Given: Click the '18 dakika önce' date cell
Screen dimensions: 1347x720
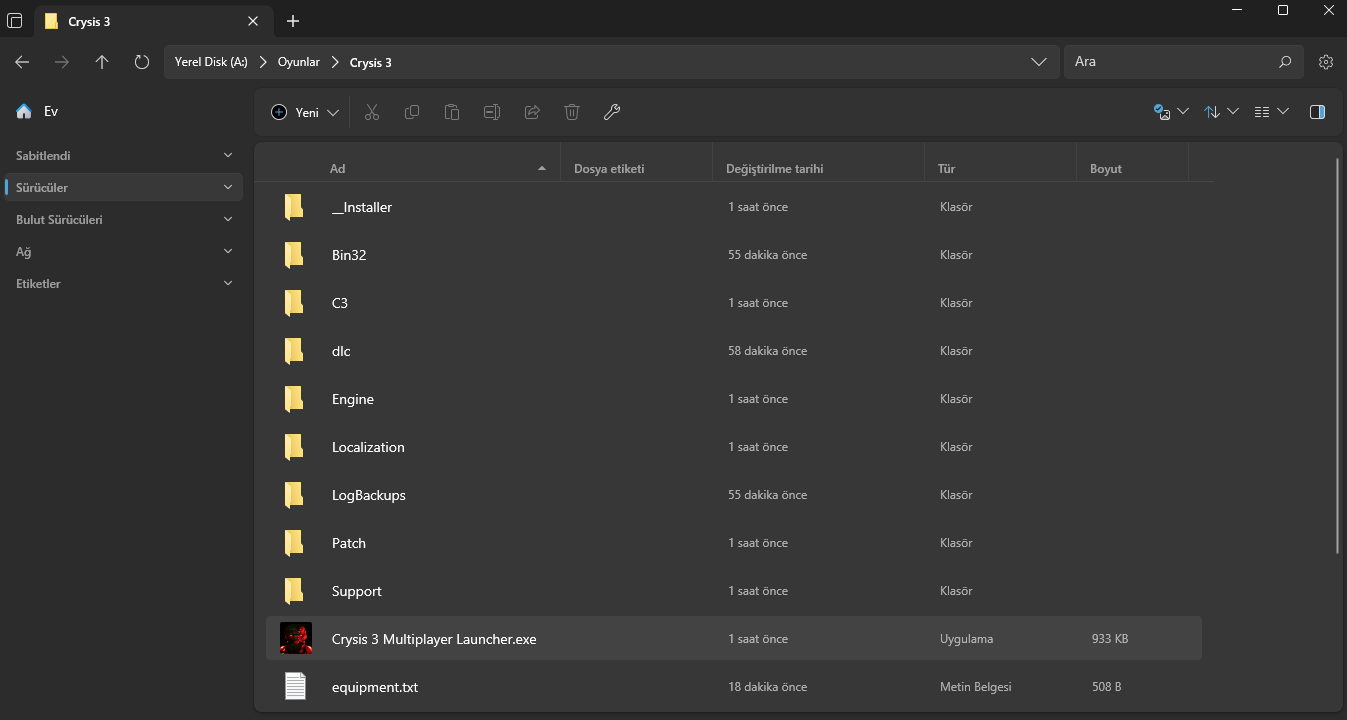Looking at the screenshot, I should click(767, 687).
